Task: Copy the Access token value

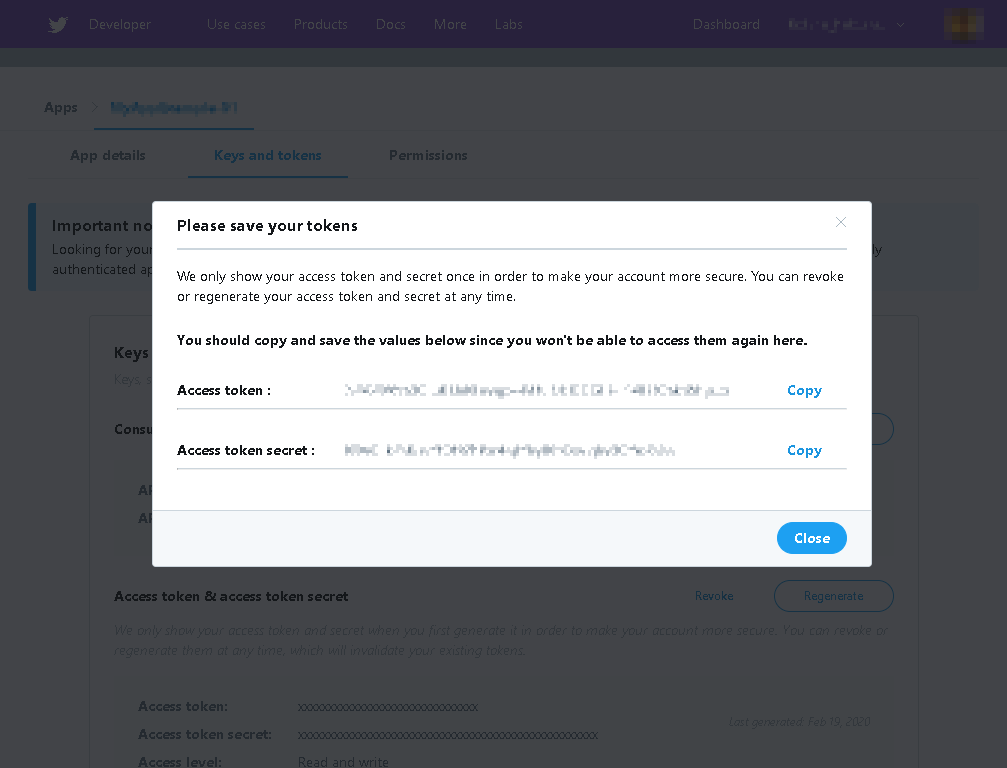Action: coord(804,390)
